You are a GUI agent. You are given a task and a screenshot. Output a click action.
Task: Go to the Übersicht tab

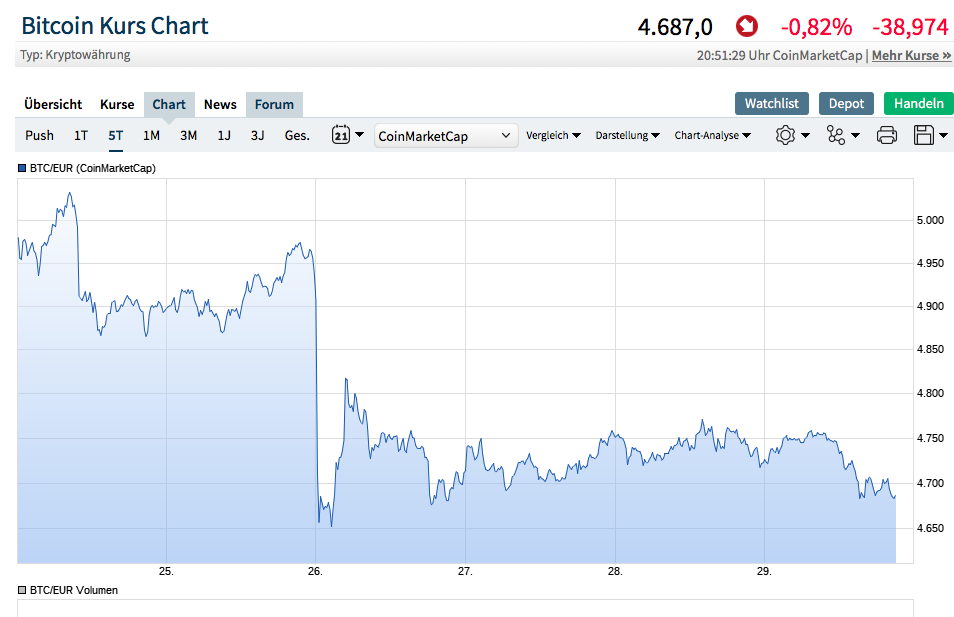pyautogui.click(x=53, y=104)
